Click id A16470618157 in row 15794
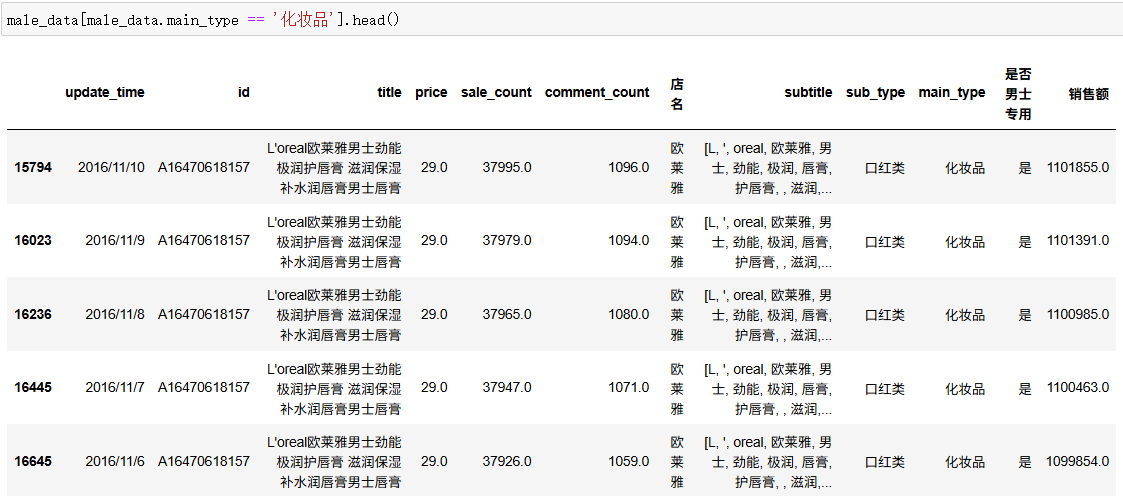This screenshot has height=496, width=1123. pos(204,168)
